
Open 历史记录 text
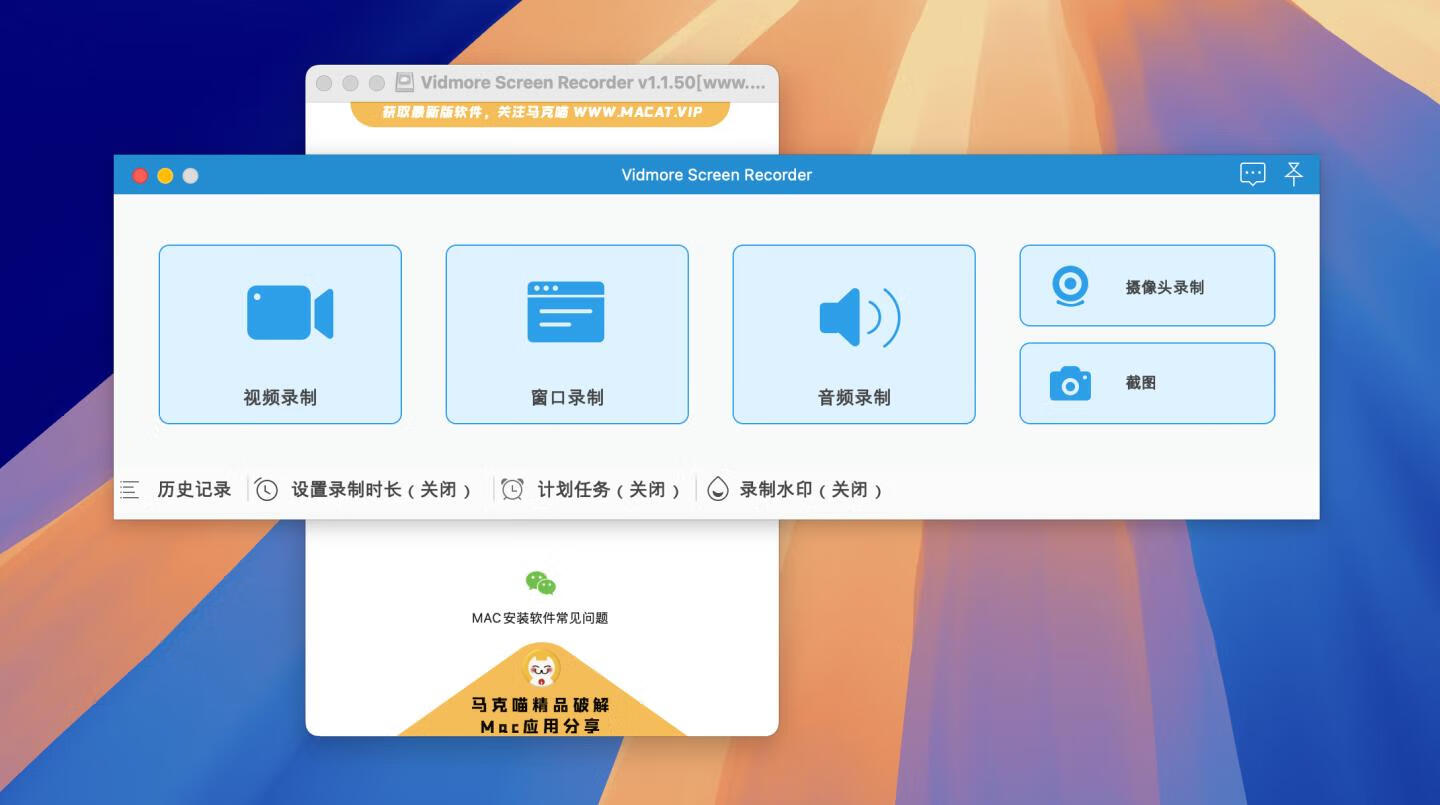click(194, 489)
